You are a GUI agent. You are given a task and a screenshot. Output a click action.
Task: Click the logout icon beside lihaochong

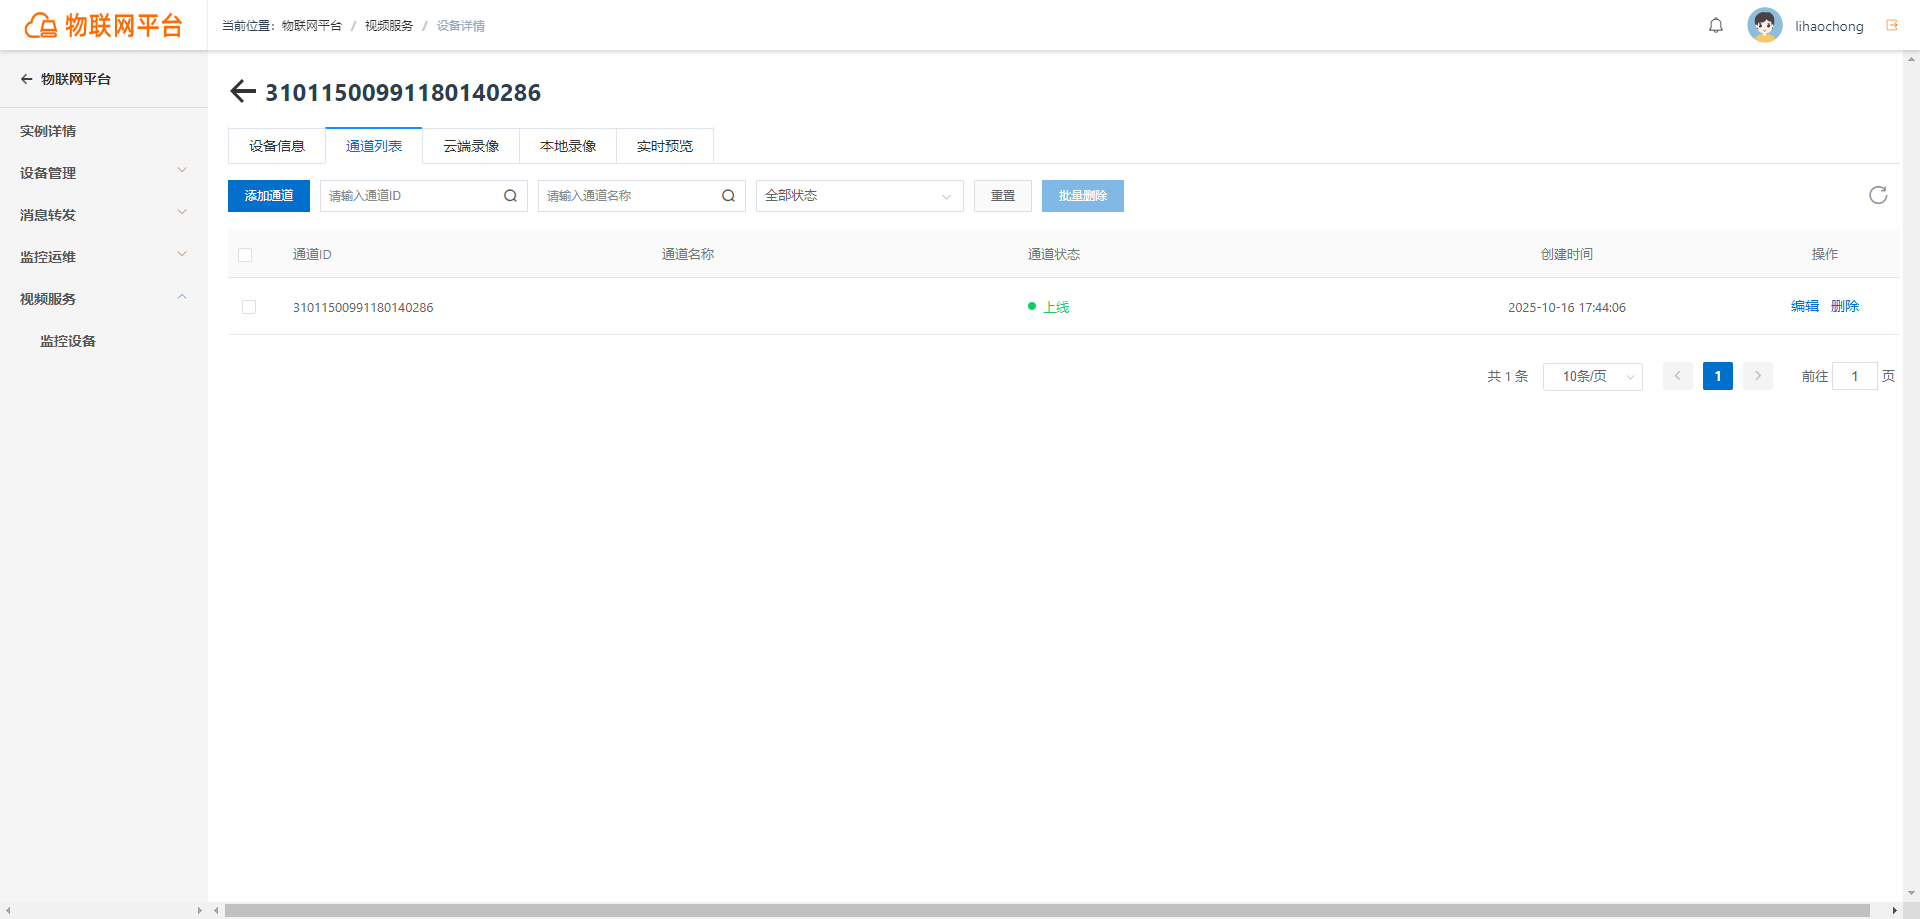click(1892, 26)
